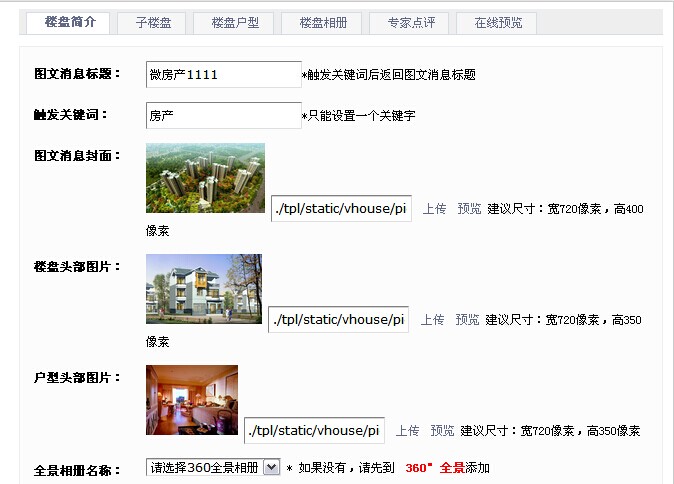
Task: Focus the 触发关键词 text field
Action: (x=222, y=115)
